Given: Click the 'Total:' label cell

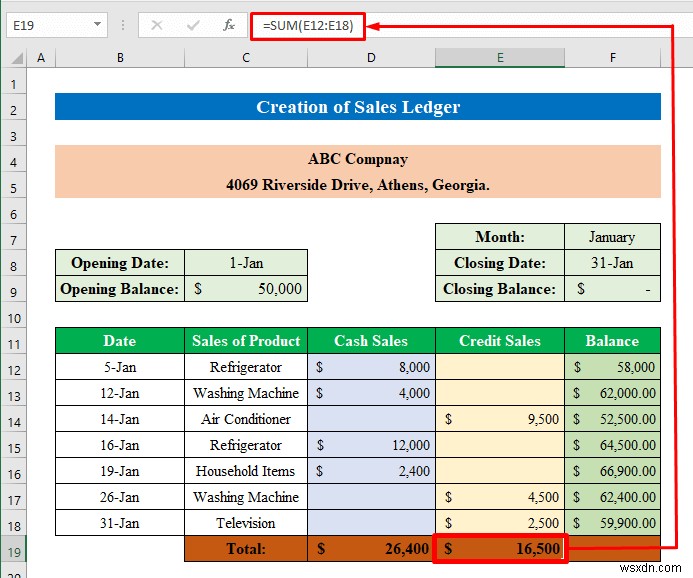Looking at the screenshot, I should 246,549.
